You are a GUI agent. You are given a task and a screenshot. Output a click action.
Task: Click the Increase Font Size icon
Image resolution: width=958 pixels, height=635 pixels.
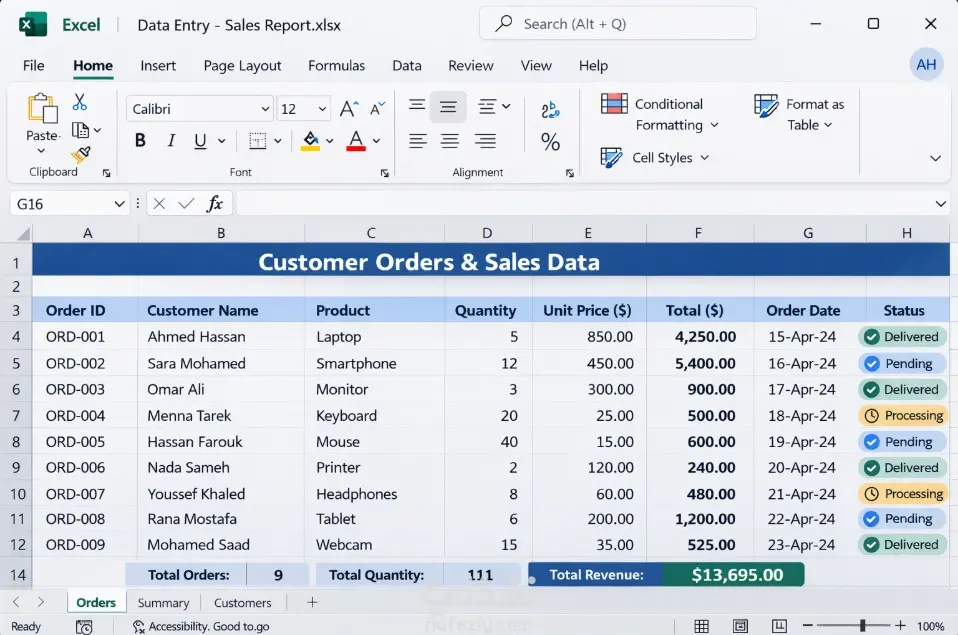tap(348, 109)
